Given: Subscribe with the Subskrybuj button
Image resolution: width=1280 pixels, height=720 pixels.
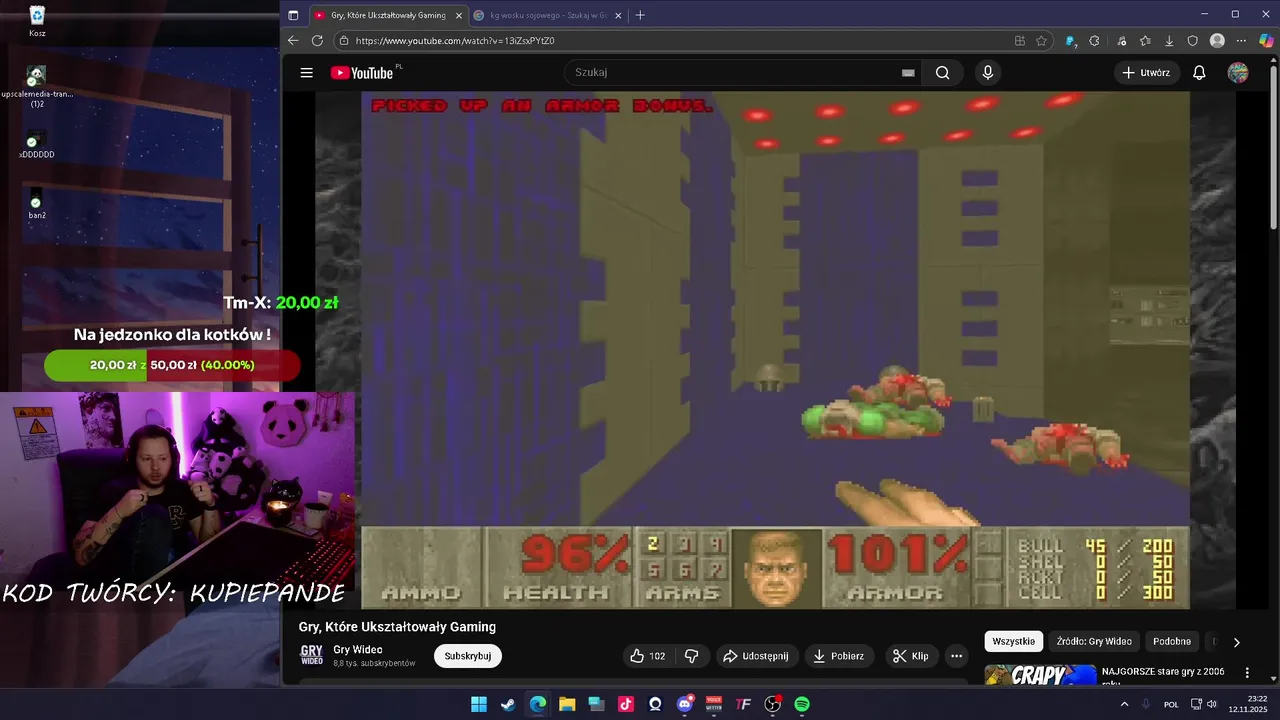Looking at the screenshot, I should tap(467, 656).
